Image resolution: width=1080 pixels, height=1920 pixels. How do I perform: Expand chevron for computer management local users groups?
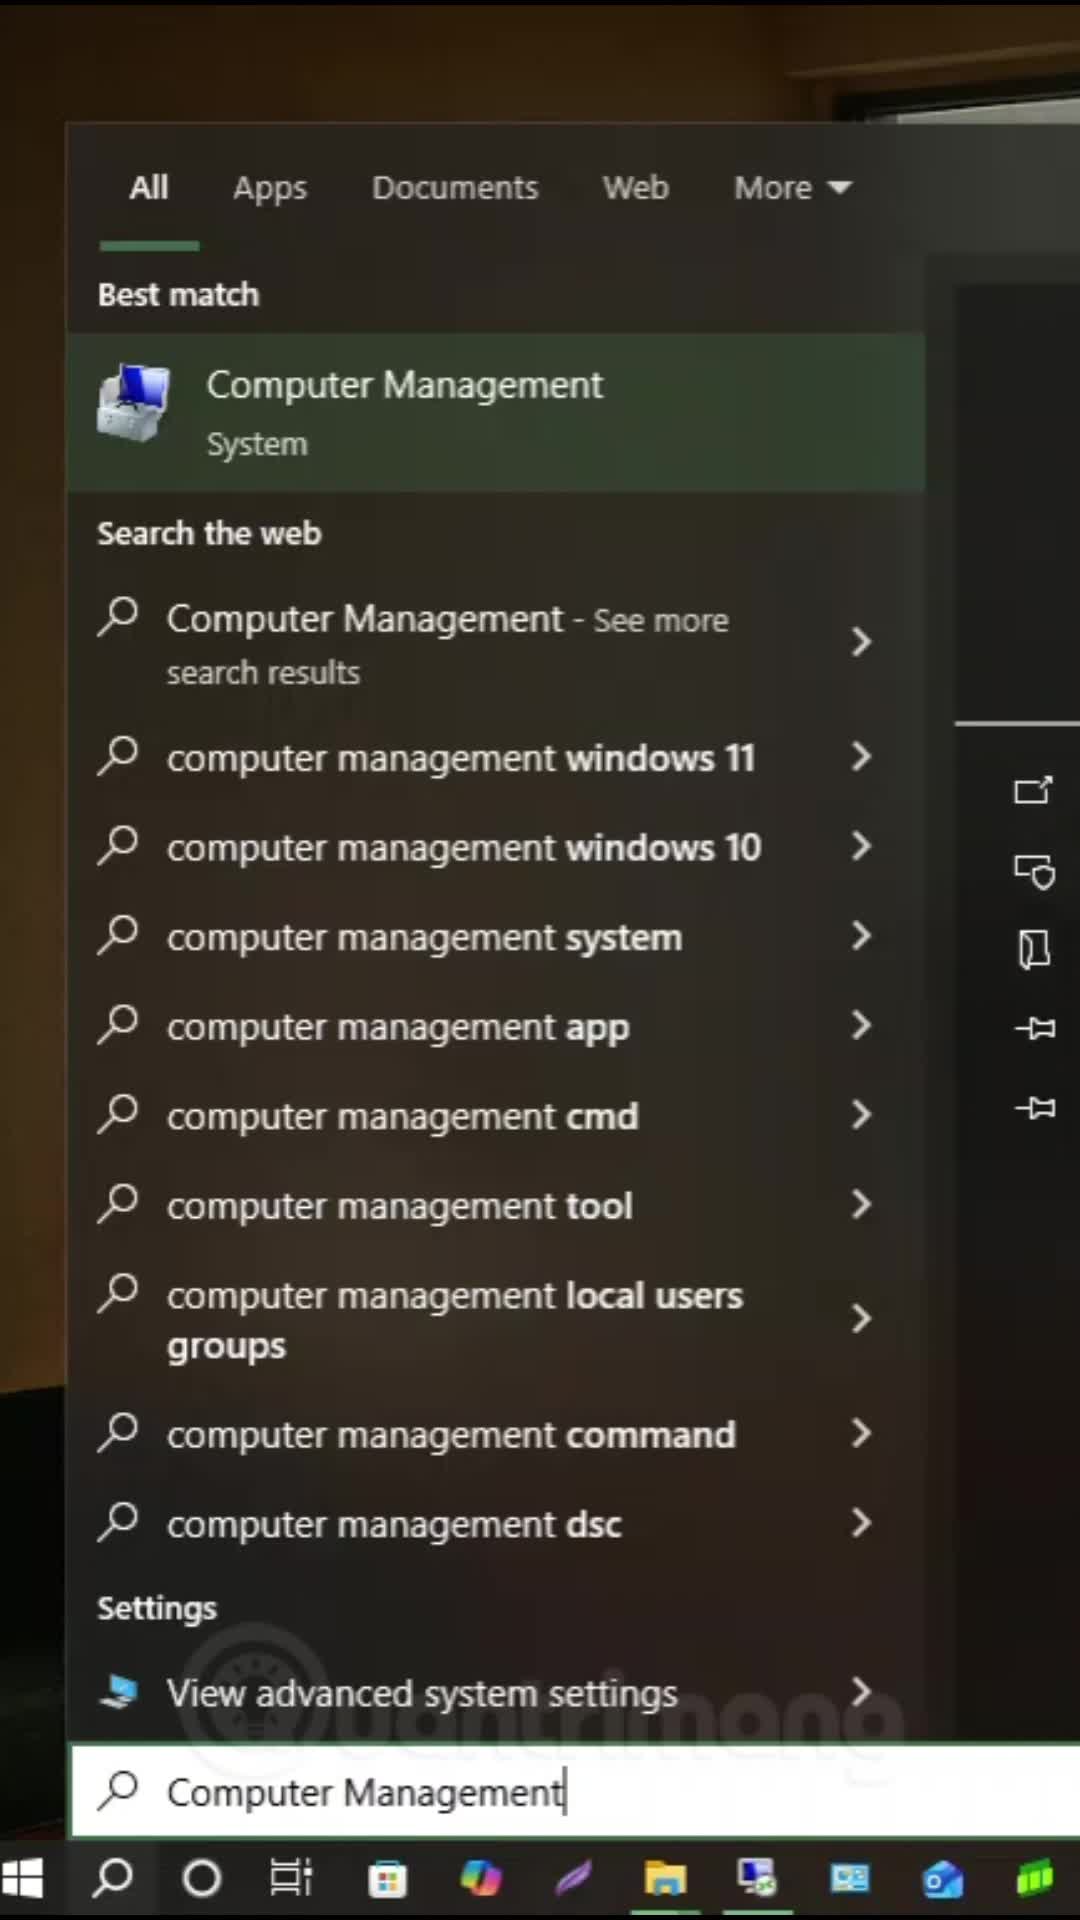[x=861, y=1319]
